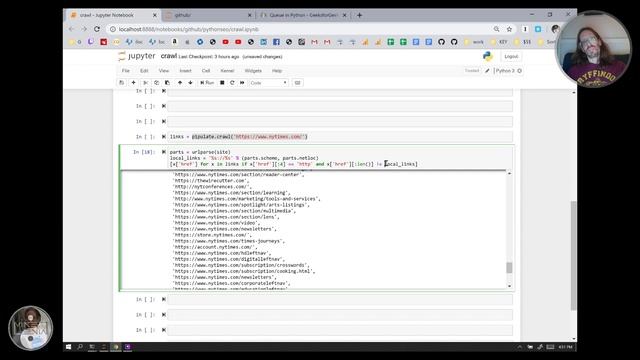Click the Jupyter logo

coord(136,56)
